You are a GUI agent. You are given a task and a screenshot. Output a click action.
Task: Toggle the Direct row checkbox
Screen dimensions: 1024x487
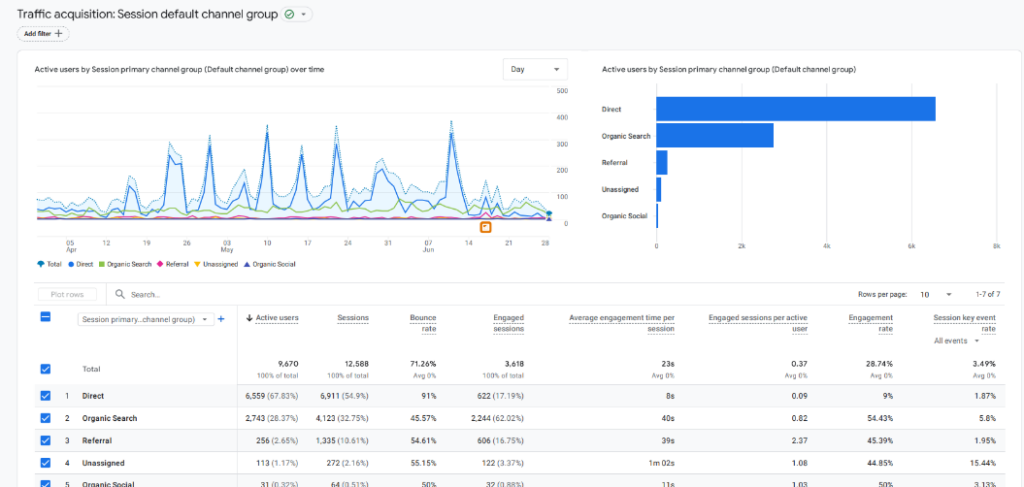tap(46, 396)
